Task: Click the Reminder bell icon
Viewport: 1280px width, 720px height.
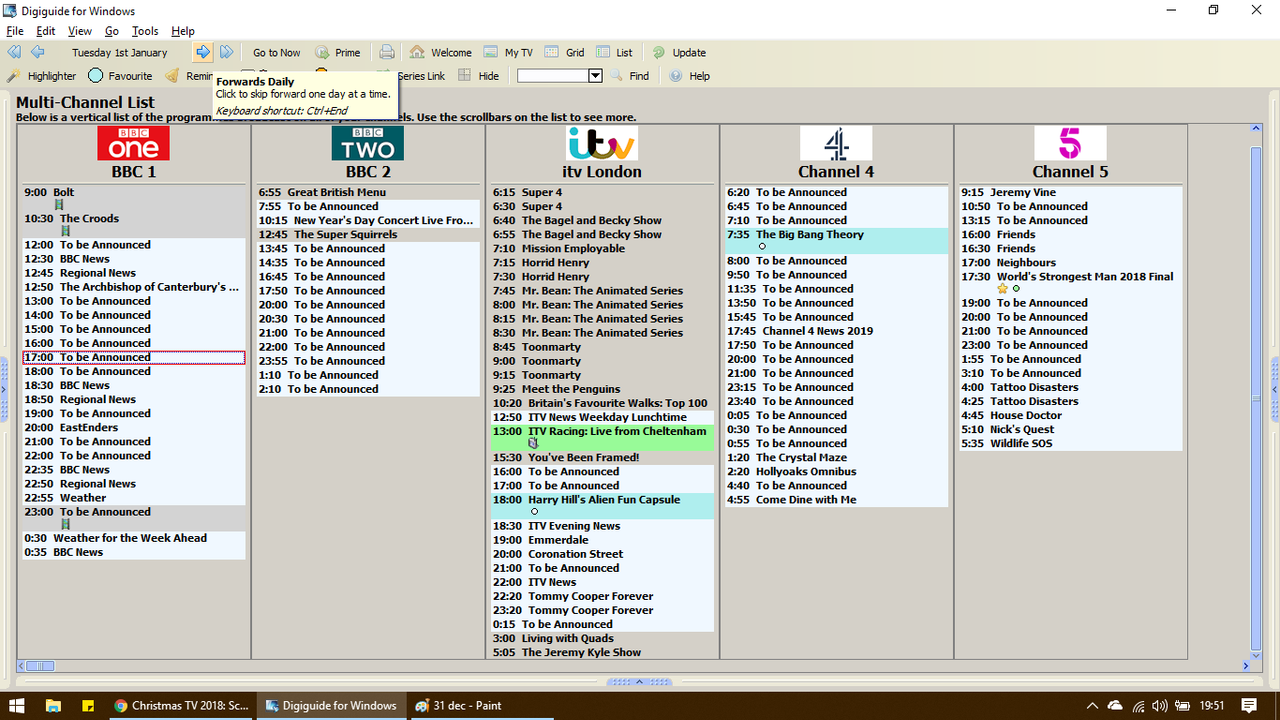Action: tap(173, 76)
